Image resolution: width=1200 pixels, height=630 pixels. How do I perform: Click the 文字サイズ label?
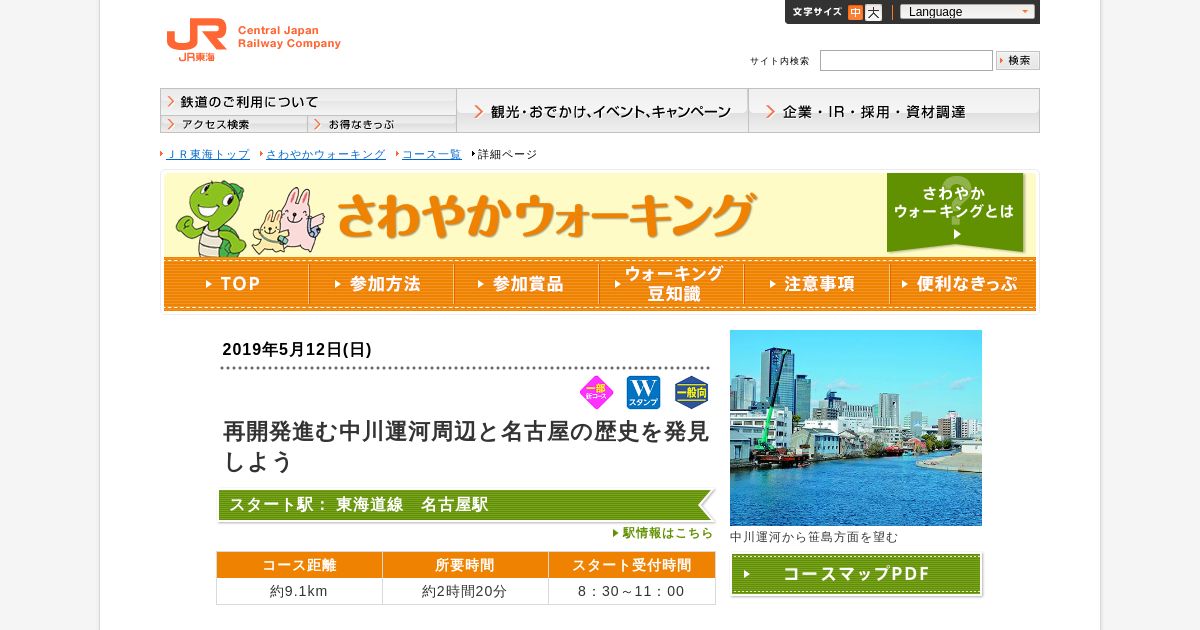pyautogui.click(x=817, y=12)
